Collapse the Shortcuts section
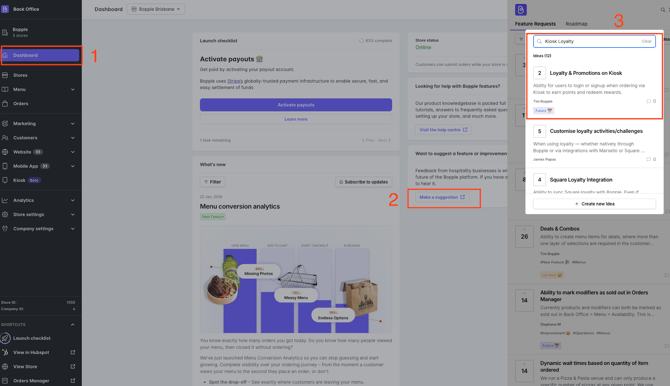 click(x=73, y=324)
